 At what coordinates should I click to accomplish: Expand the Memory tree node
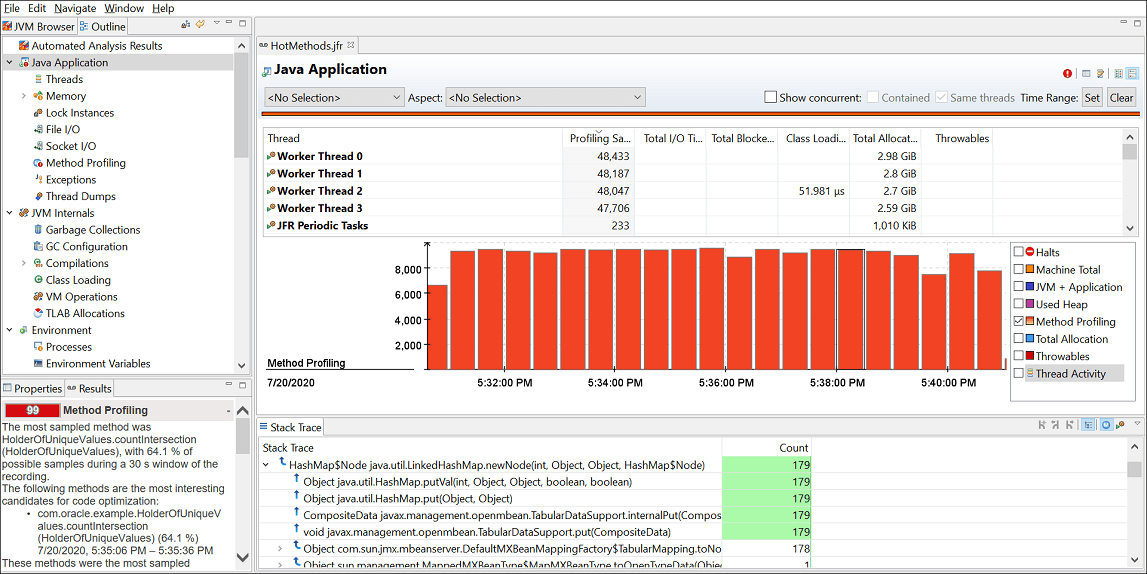click(23, 96)
